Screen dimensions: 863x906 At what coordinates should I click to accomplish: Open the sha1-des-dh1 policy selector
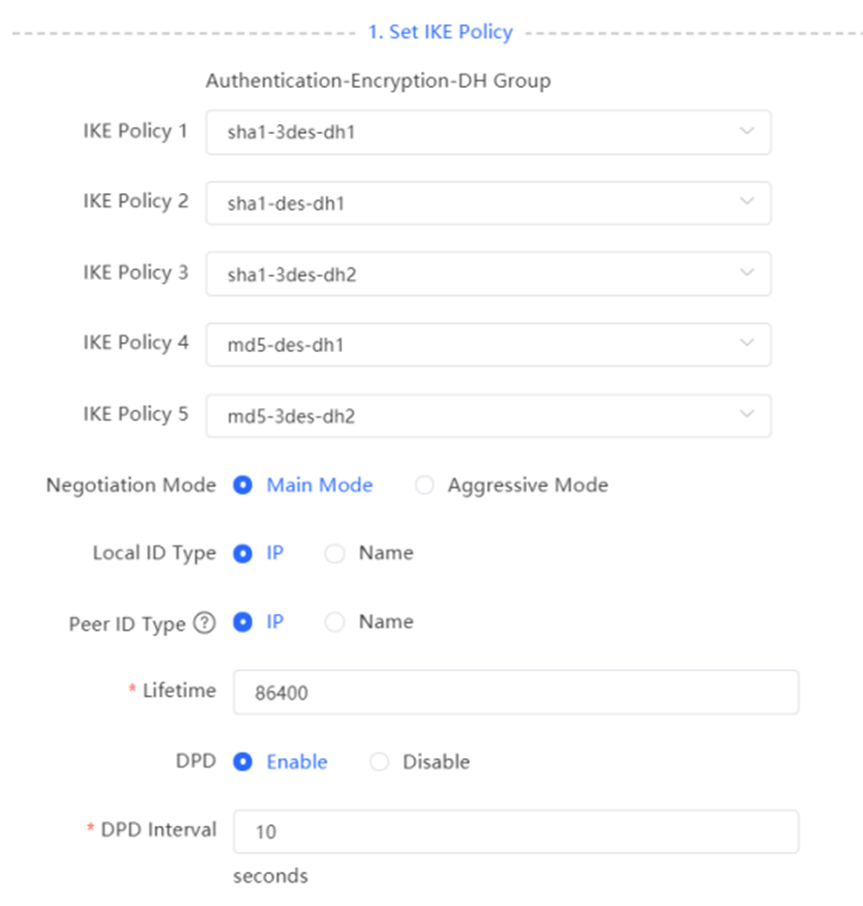click(x=488, y=203)
